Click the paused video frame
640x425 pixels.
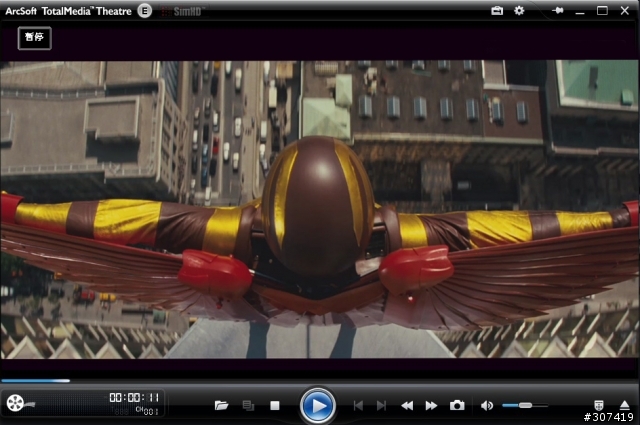point(320,209)
